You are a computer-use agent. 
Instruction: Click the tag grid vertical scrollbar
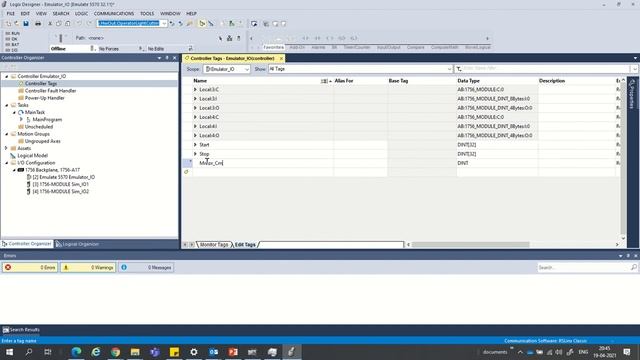coord(623,159)
